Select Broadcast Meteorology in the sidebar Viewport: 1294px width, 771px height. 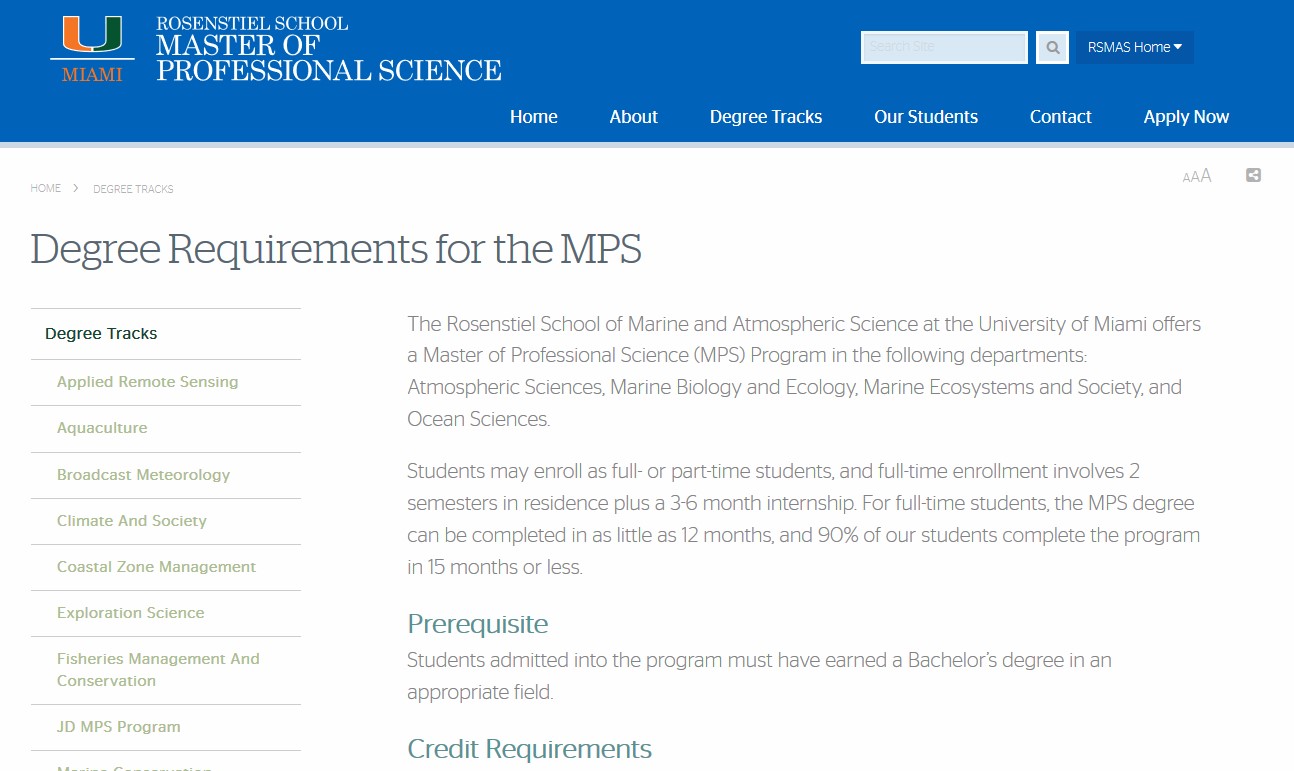[x=143, y=475]
